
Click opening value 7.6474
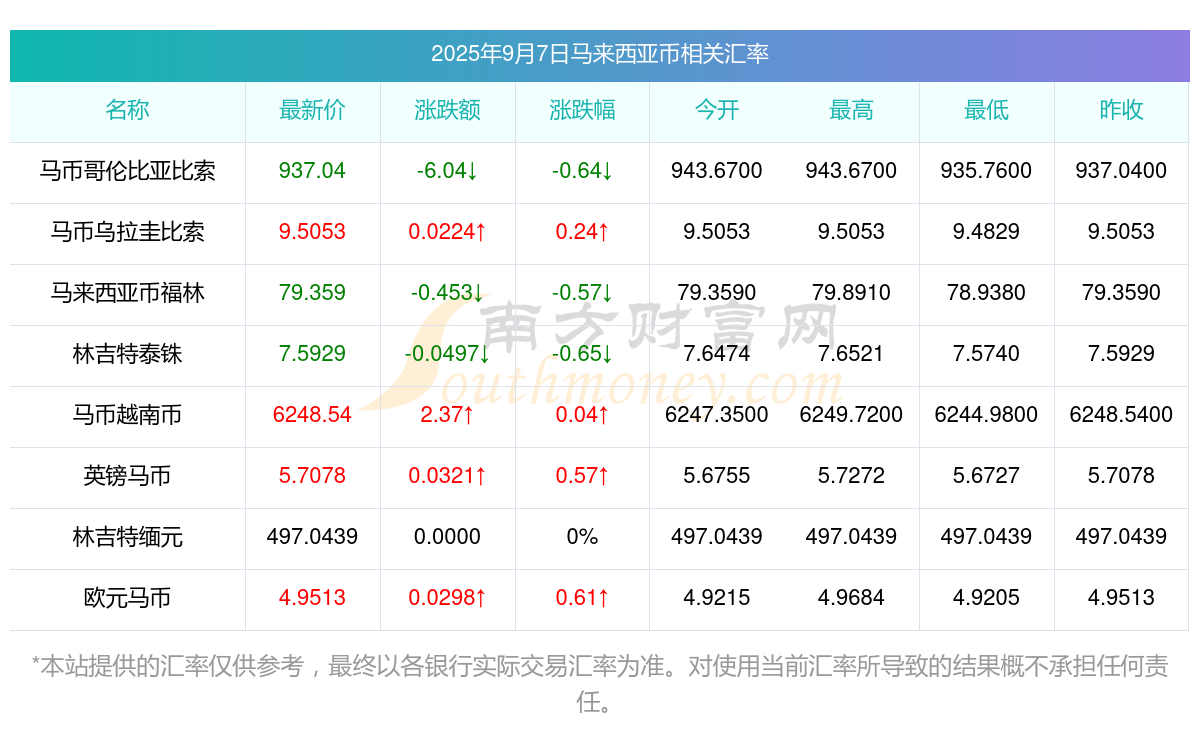[x=717, y=354]
